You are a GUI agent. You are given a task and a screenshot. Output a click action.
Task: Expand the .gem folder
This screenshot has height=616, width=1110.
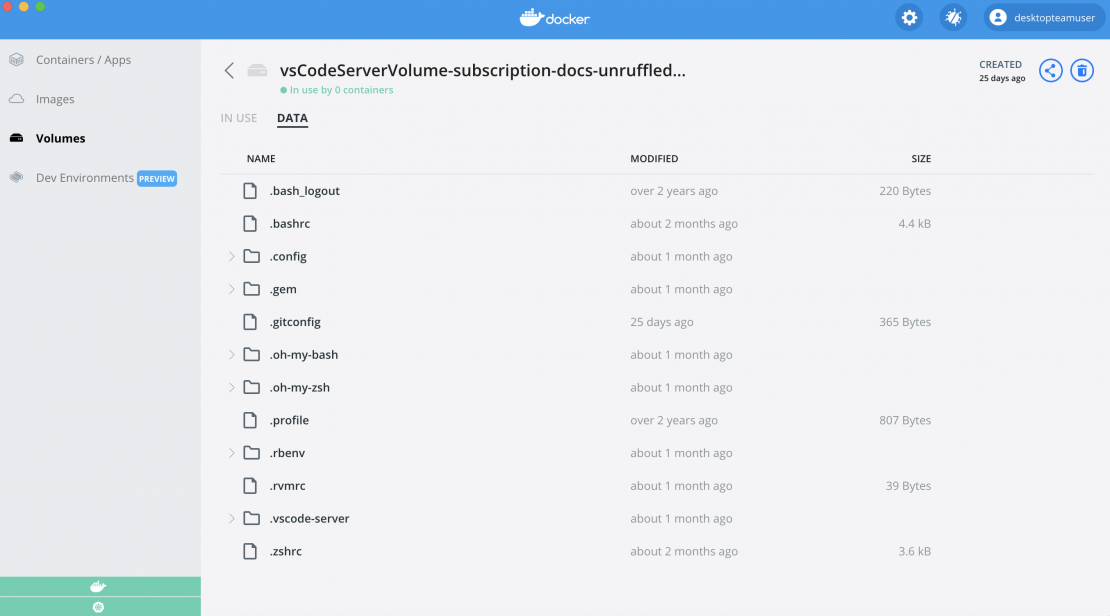(x=231, y=289)
